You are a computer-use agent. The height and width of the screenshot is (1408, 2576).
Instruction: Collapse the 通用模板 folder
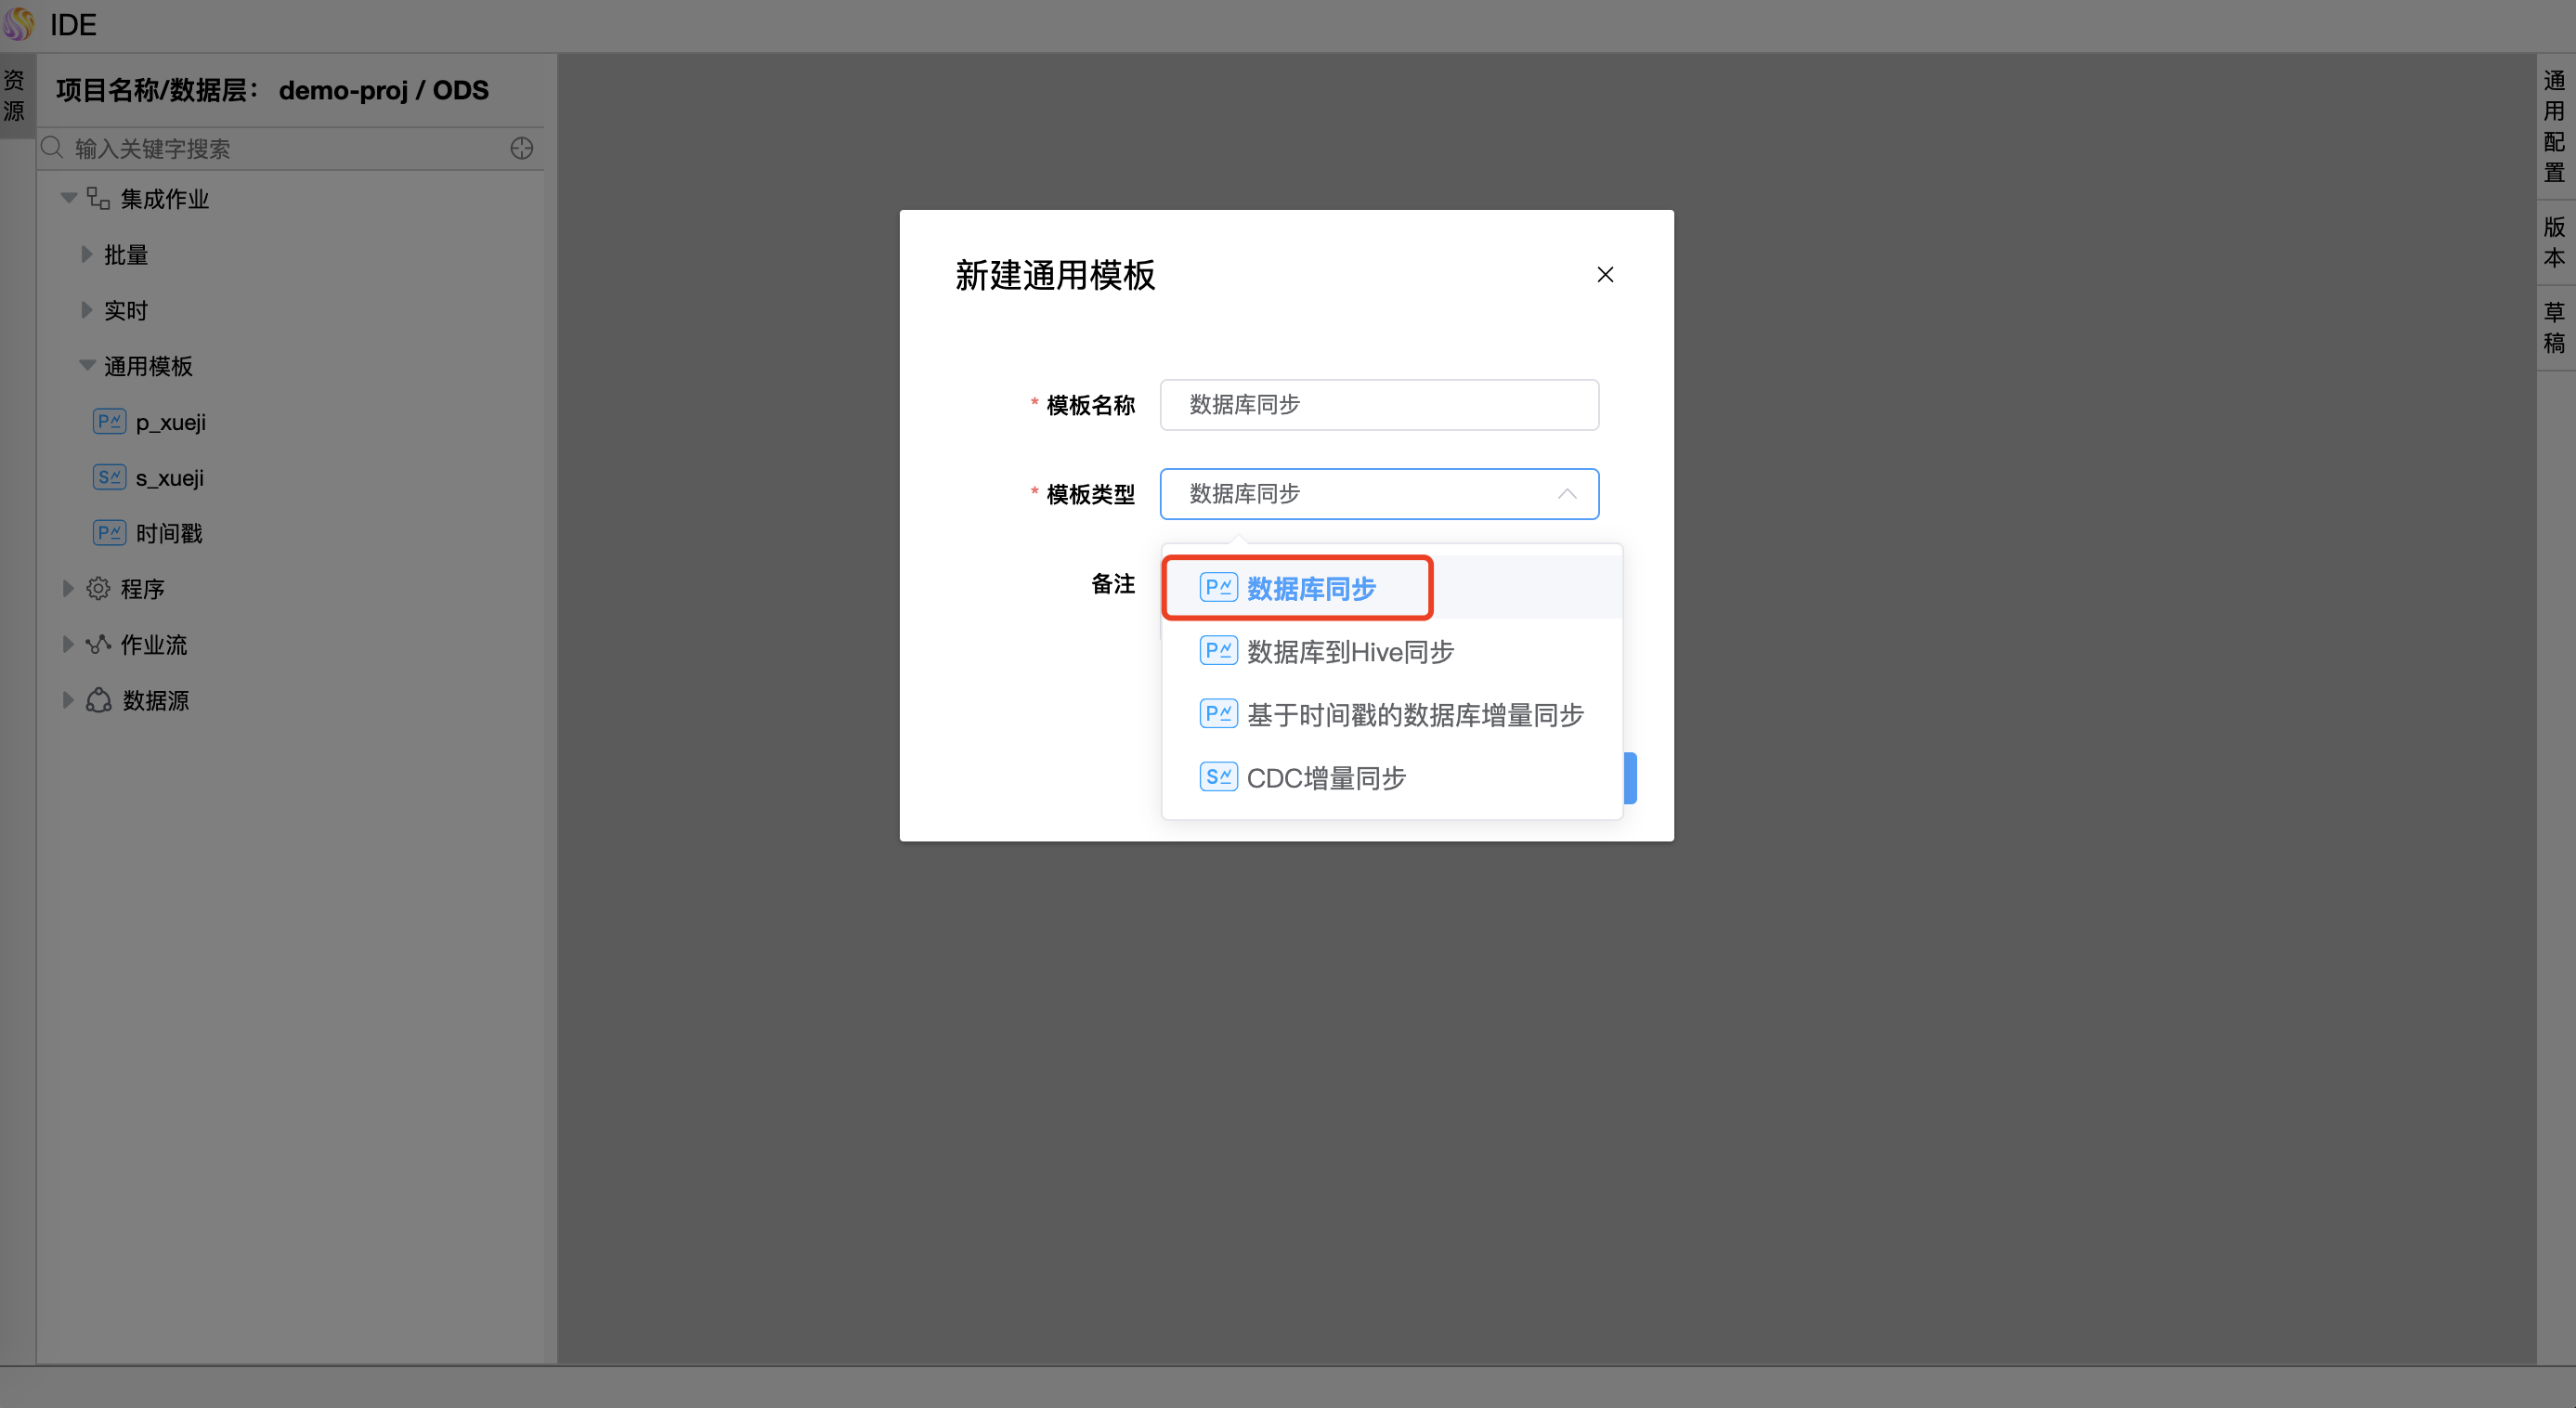[x=87, y=365]
